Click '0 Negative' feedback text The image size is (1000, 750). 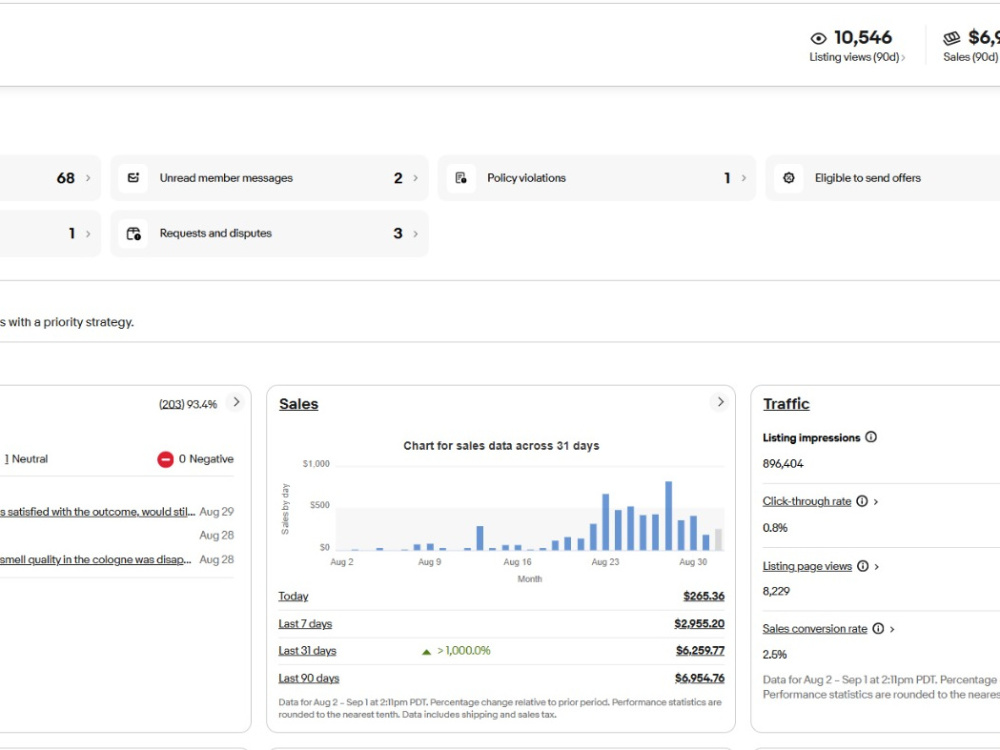pyautogui.click(x=206, y=459)
